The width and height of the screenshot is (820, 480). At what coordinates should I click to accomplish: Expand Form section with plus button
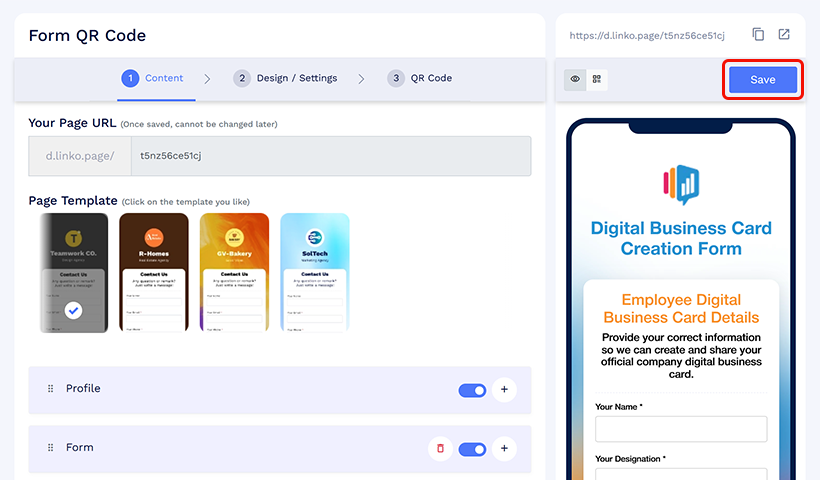point(504,449)
